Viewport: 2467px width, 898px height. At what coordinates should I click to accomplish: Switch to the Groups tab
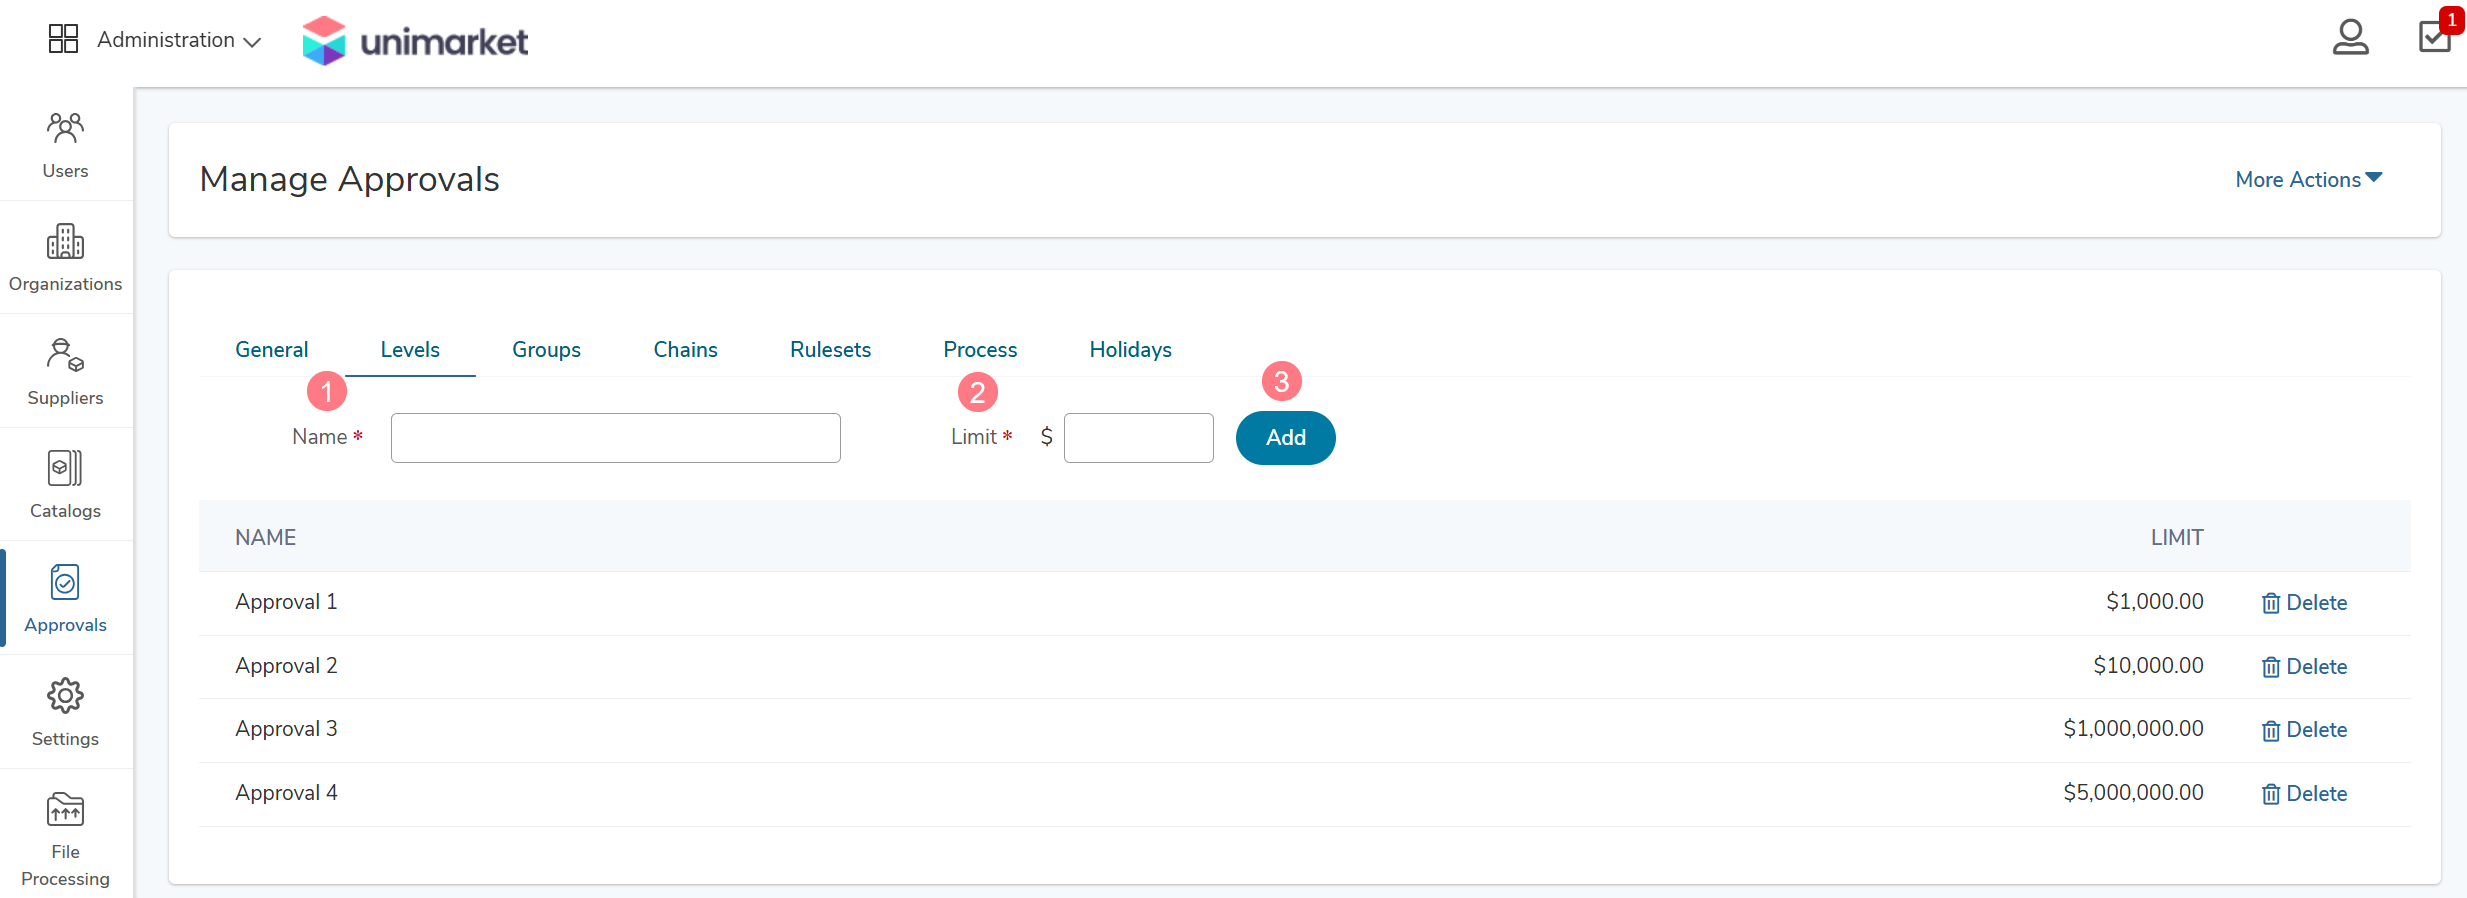pos(546,350)
